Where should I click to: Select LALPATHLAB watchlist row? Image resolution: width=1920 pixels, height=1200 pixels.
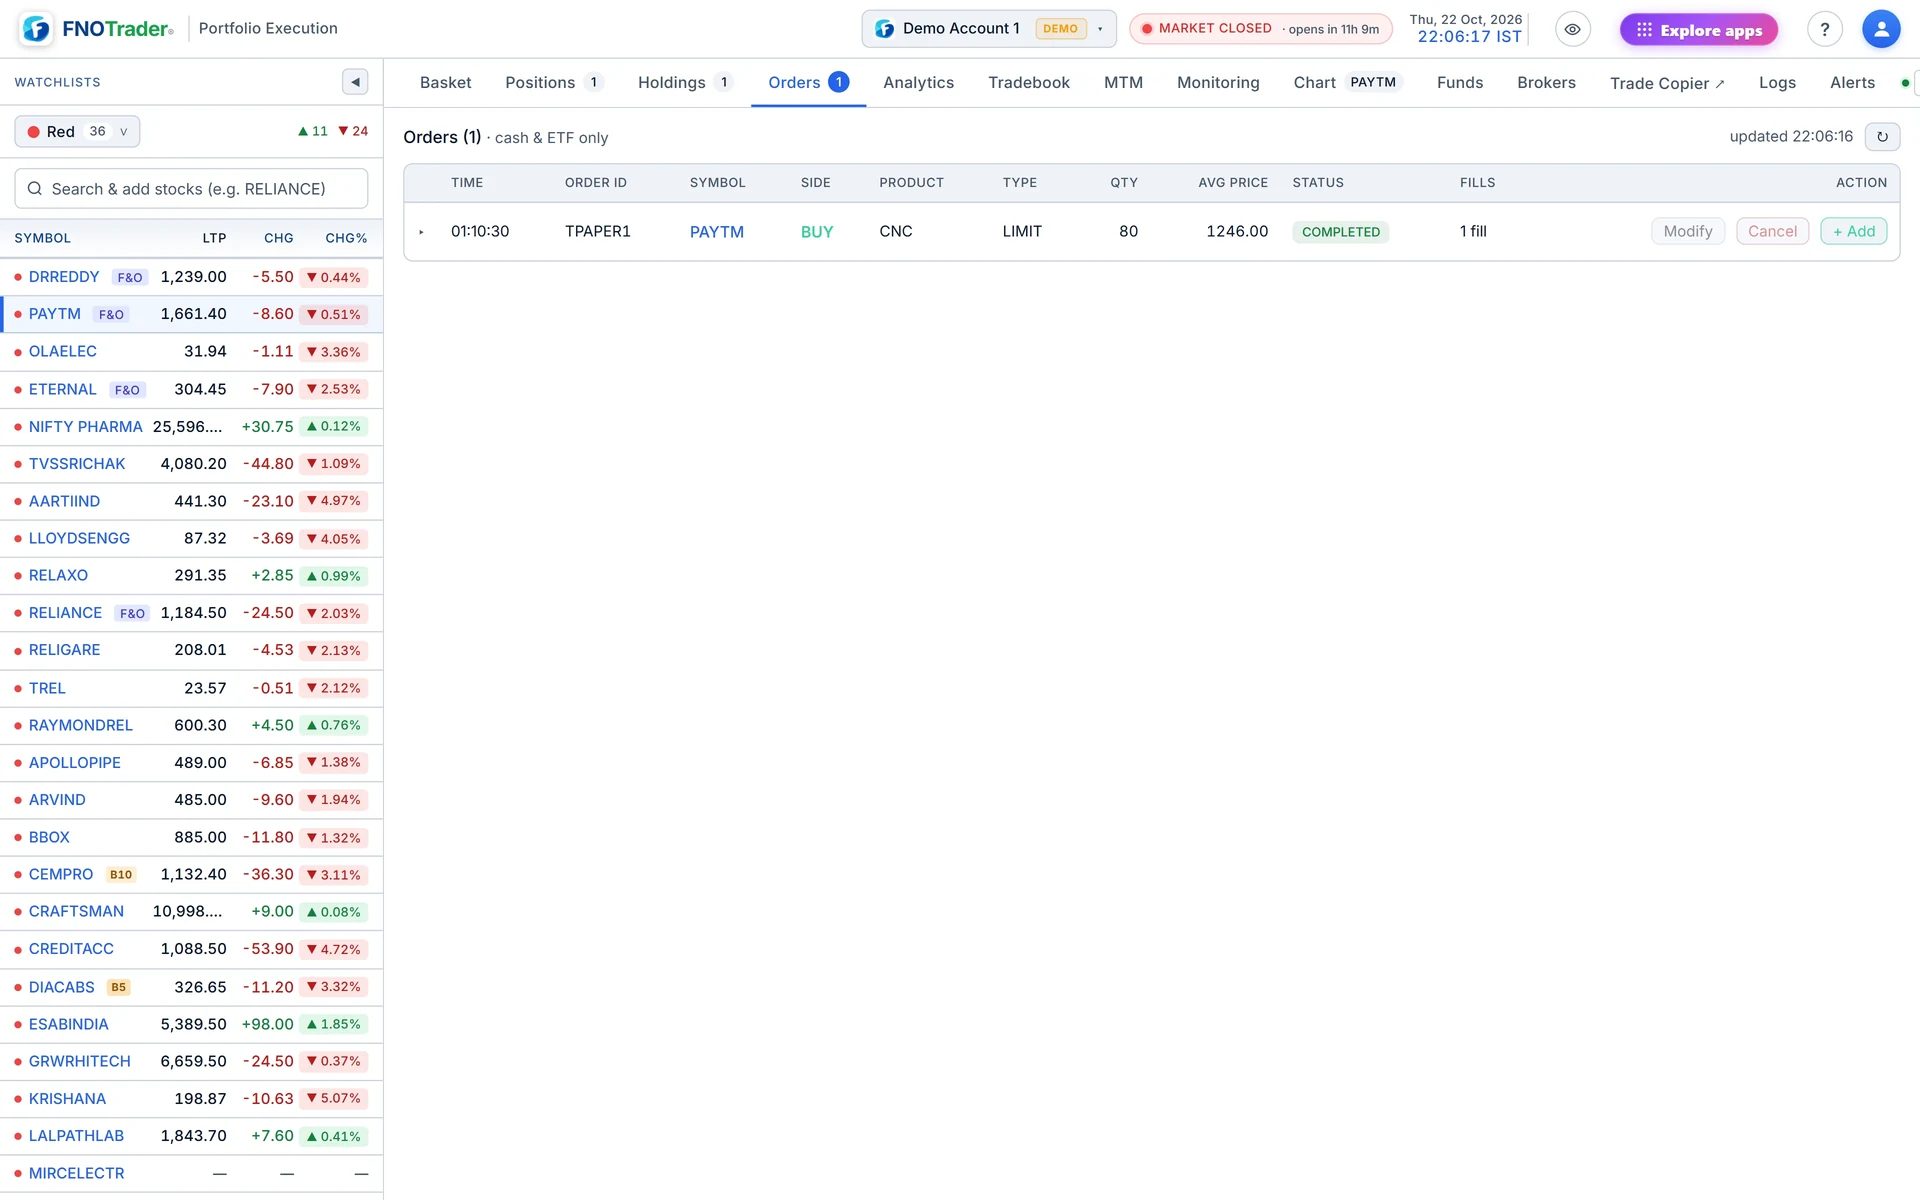coord(191,1136)
